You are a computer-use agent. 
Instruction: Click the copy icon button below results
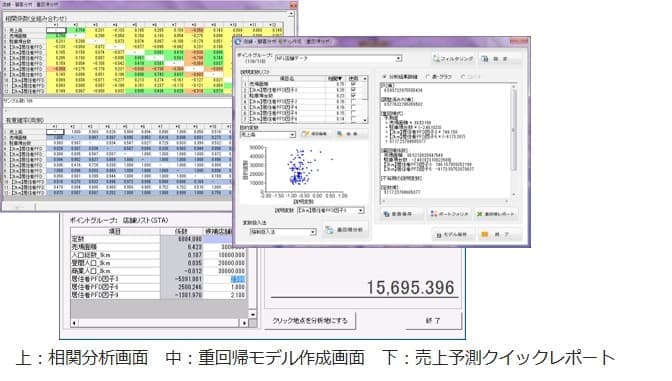tap(401, 213)
